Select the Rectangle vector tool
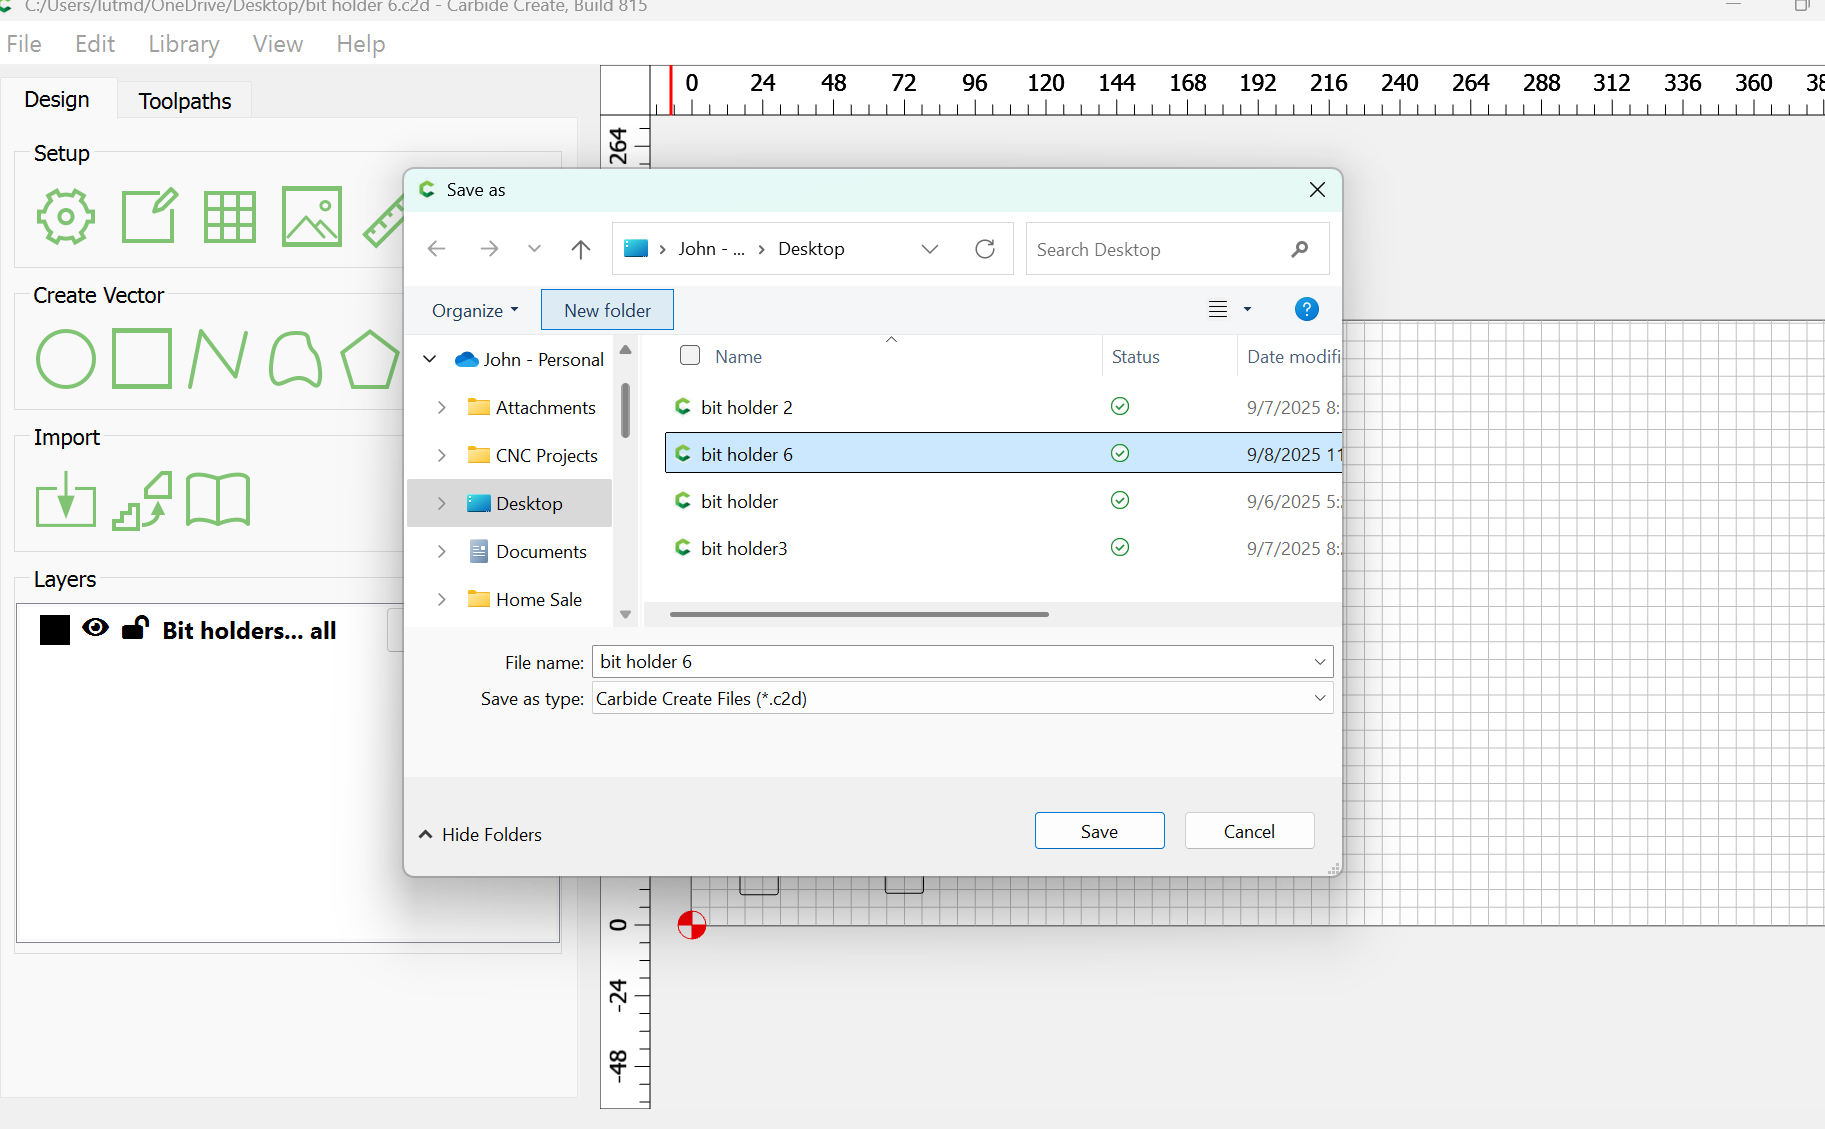 141,358
